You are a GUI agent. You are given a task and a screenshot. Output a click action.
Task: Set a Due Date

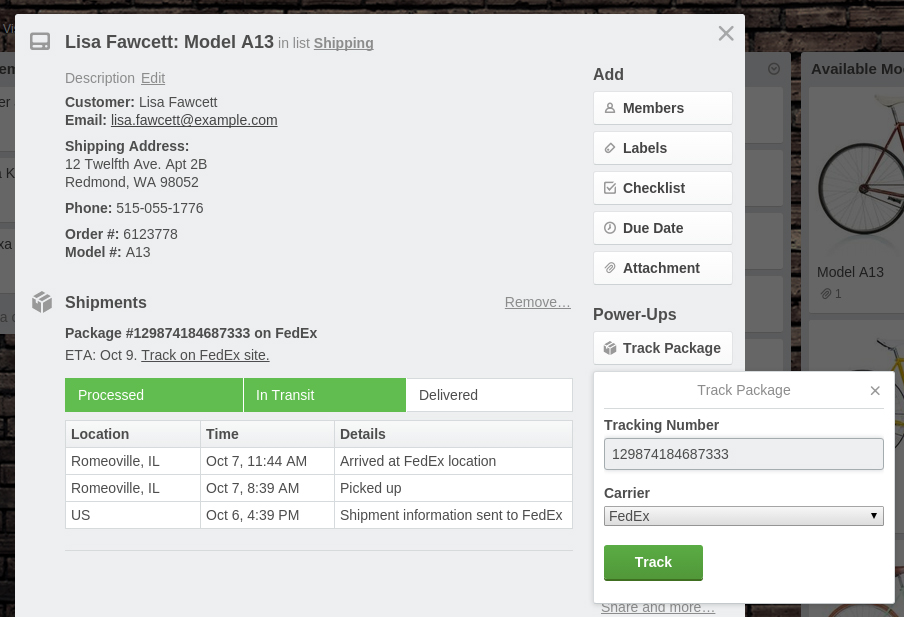click(x=662, y=228)
